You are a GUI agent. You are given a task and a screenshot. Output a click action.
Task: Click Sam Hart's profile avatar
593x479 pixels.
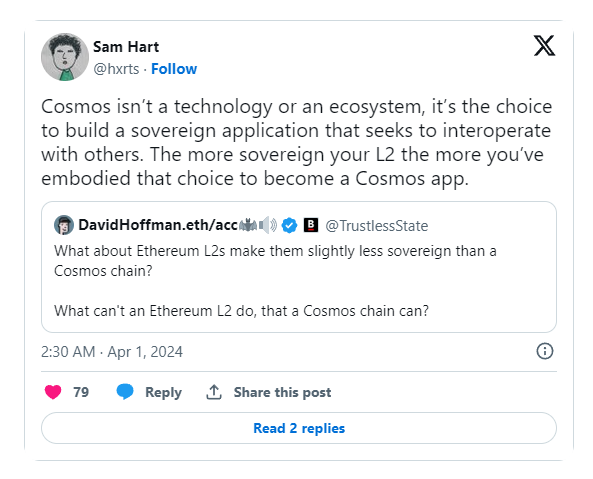pyautogui.click(x=65, y=57)
